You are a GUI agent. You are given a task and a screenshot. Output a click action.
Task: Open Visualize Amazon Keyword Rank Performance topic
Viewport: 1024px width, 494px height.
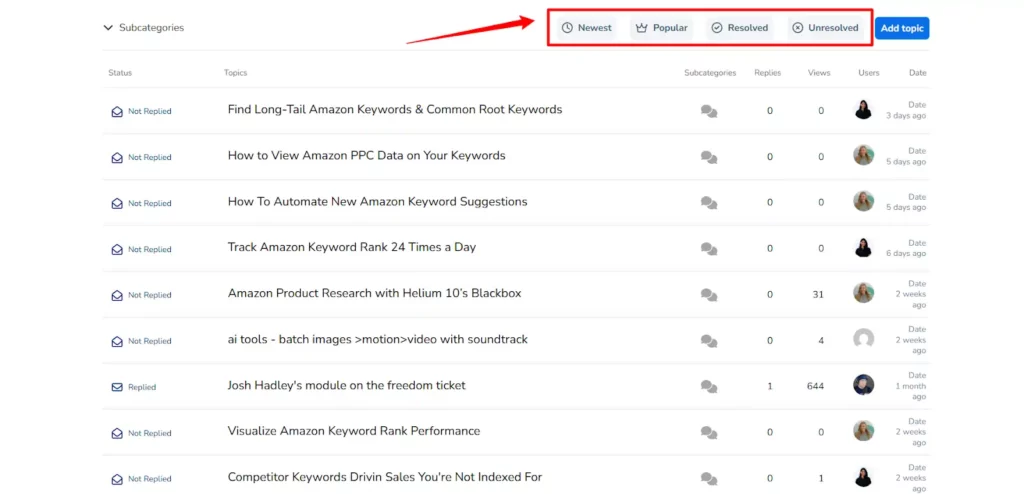pos(353,431)
